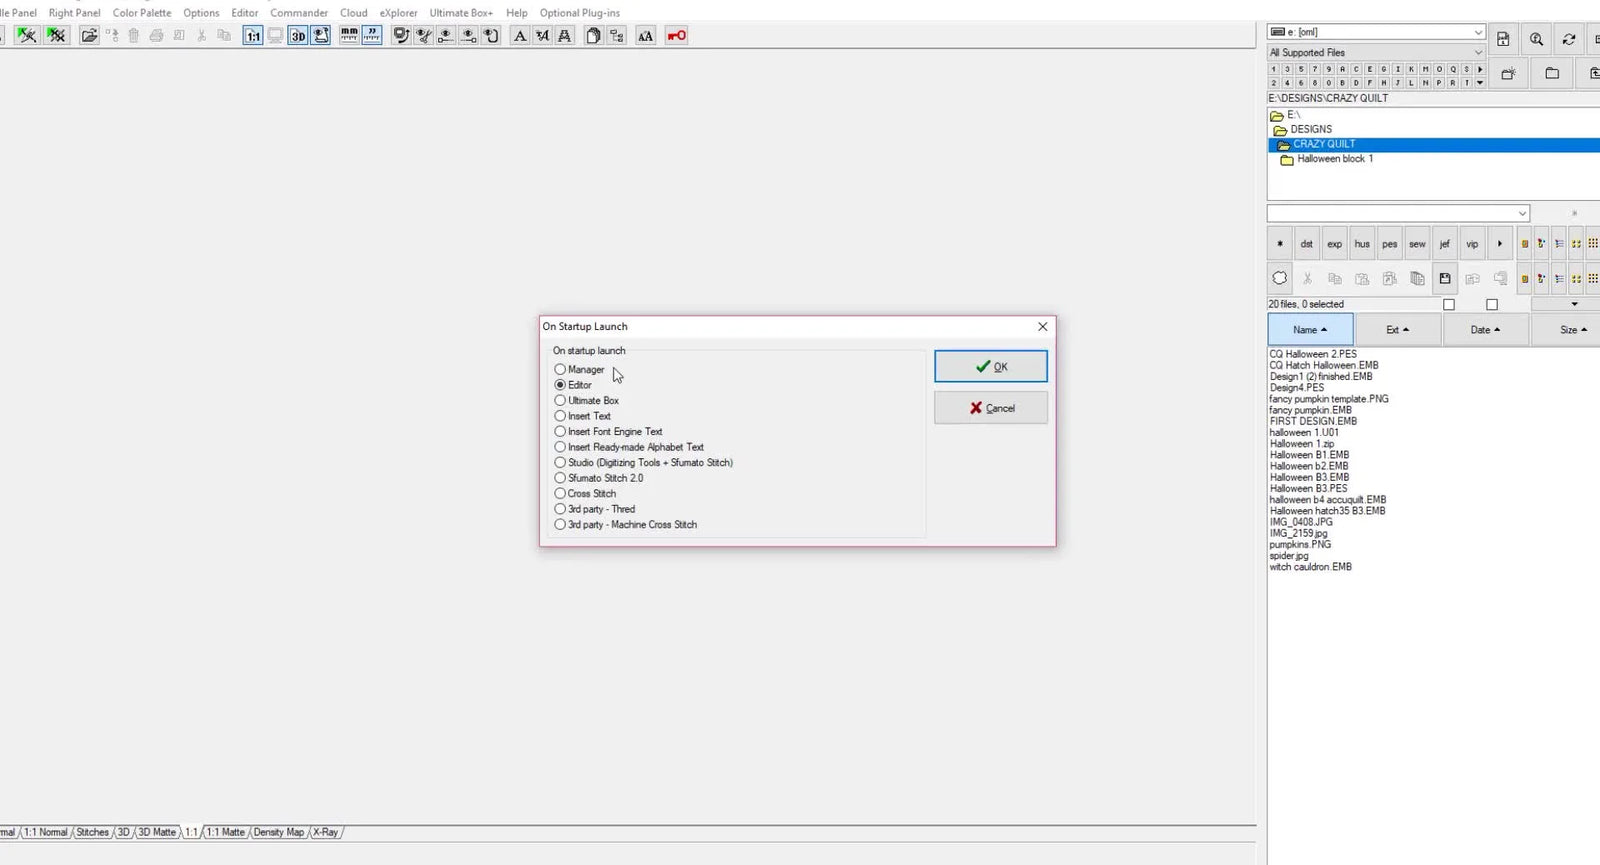Viewport: 1600px width, 865px height.
Task: Select the Halloween block 1 folder
Action: coord(1335,159)
